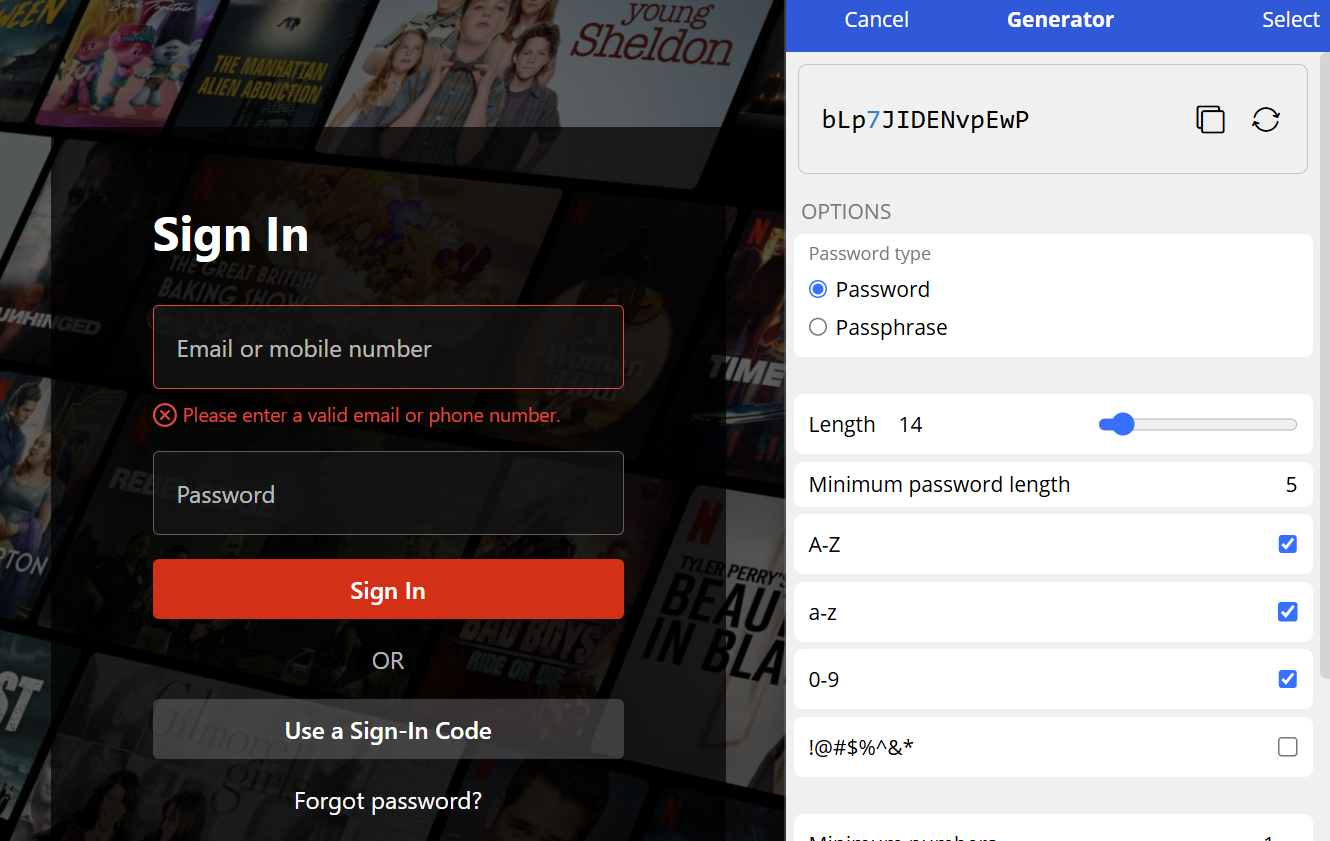Screen dimensions: 1330x841
Task: Click the Generator panel scrollbar
Action: (x=1325, y=365)
